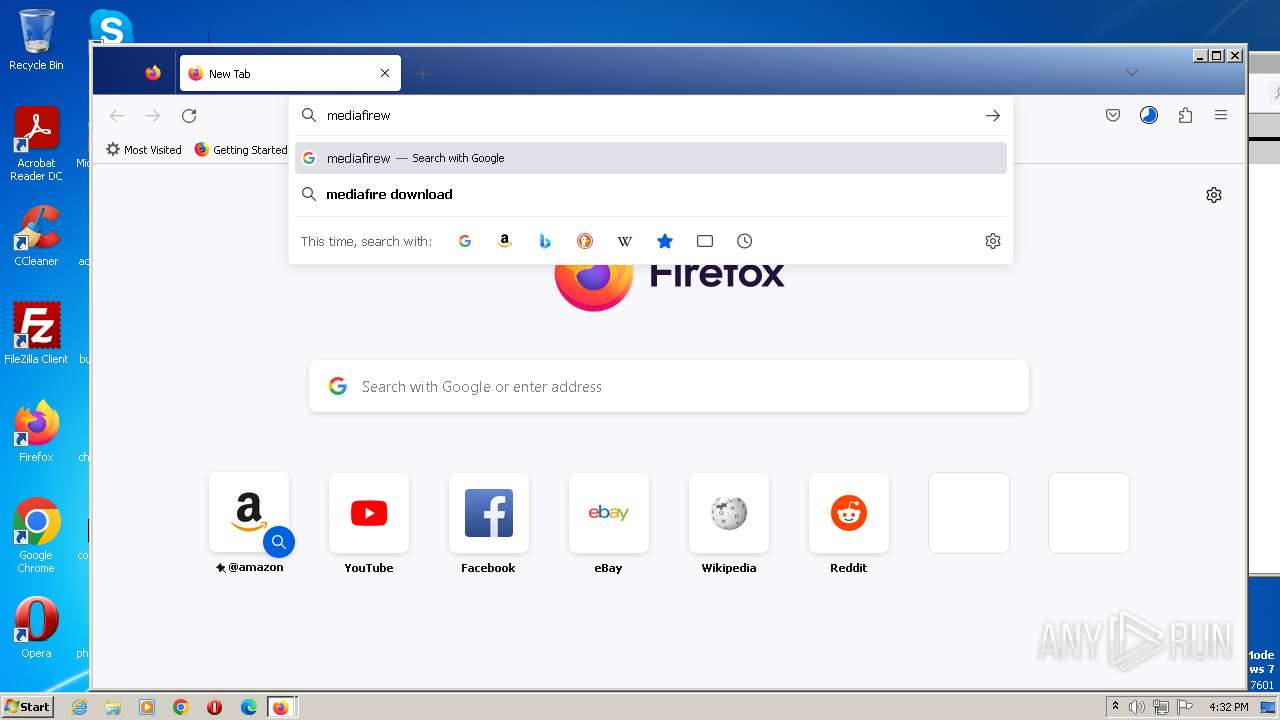Click the clock showing 4:32 PM
This screenshot has height=720, width=1280.
(x=1228, y=707)
